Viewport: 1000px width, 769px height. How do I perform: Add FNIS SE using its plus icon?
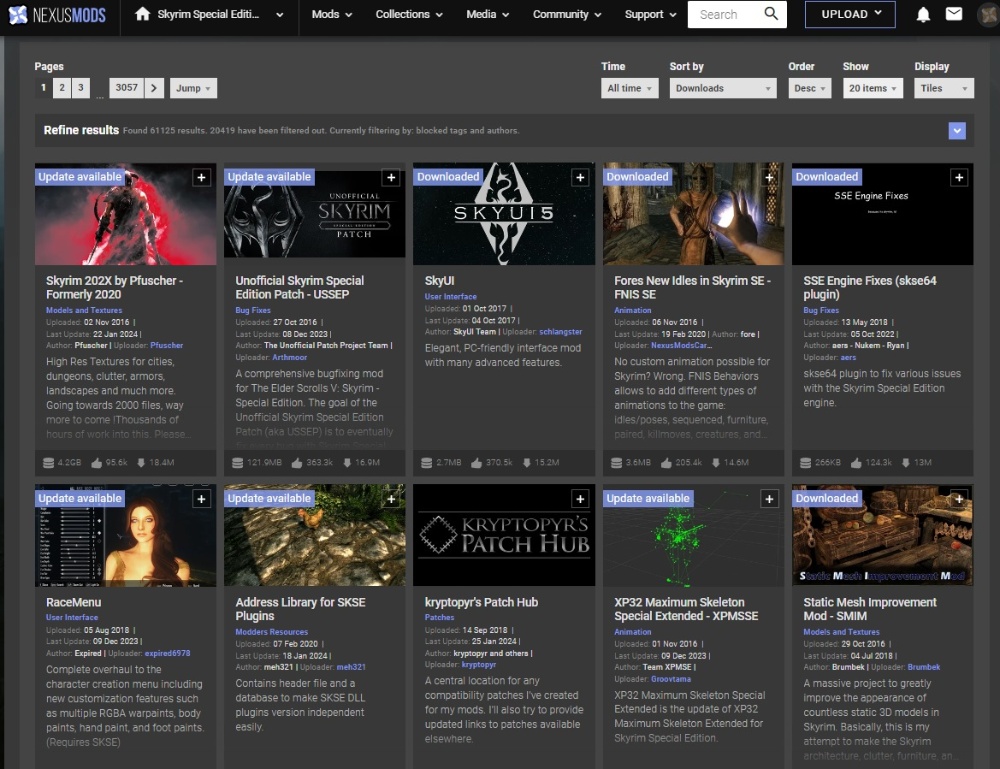tap(769, 177)
